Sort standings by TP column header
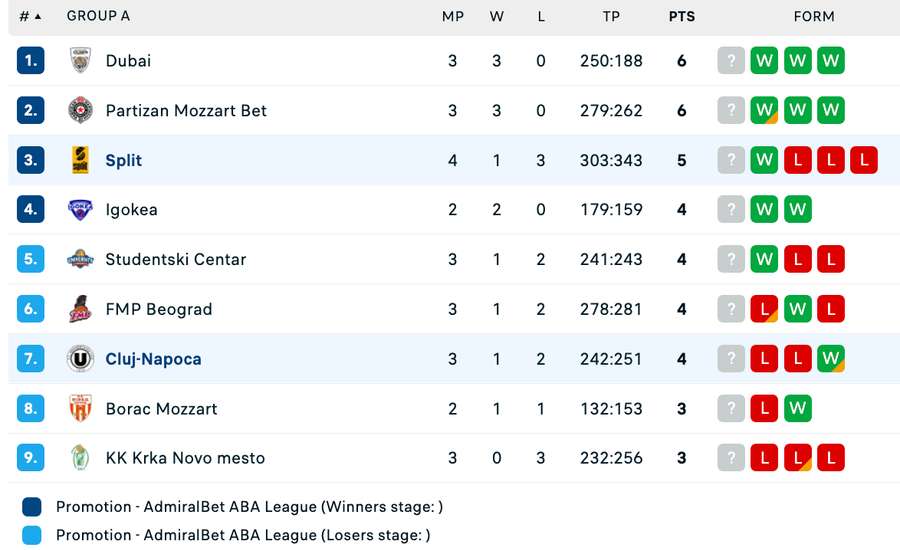The height and width of the screenshot is (550, 900). 611,16
